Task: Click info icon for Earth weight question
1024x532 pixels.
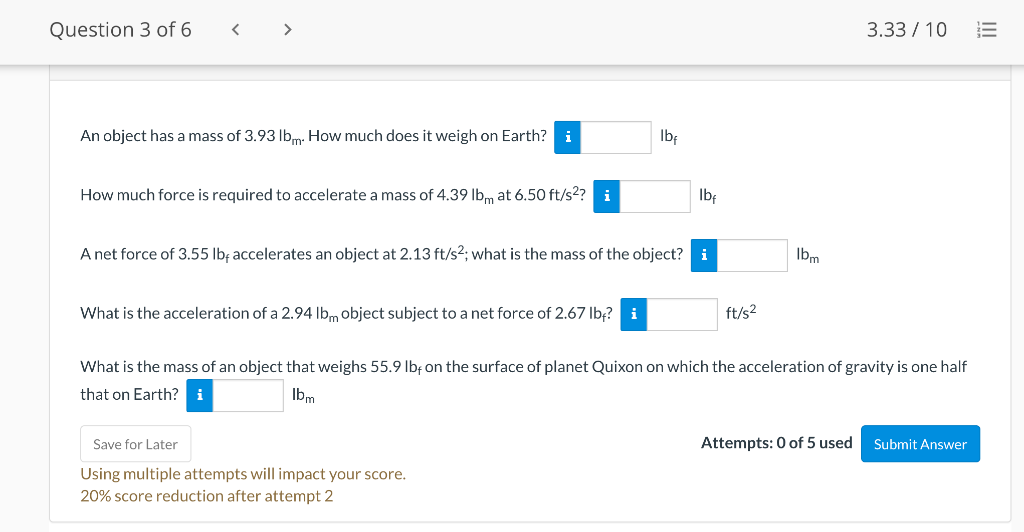Action: 567,137
